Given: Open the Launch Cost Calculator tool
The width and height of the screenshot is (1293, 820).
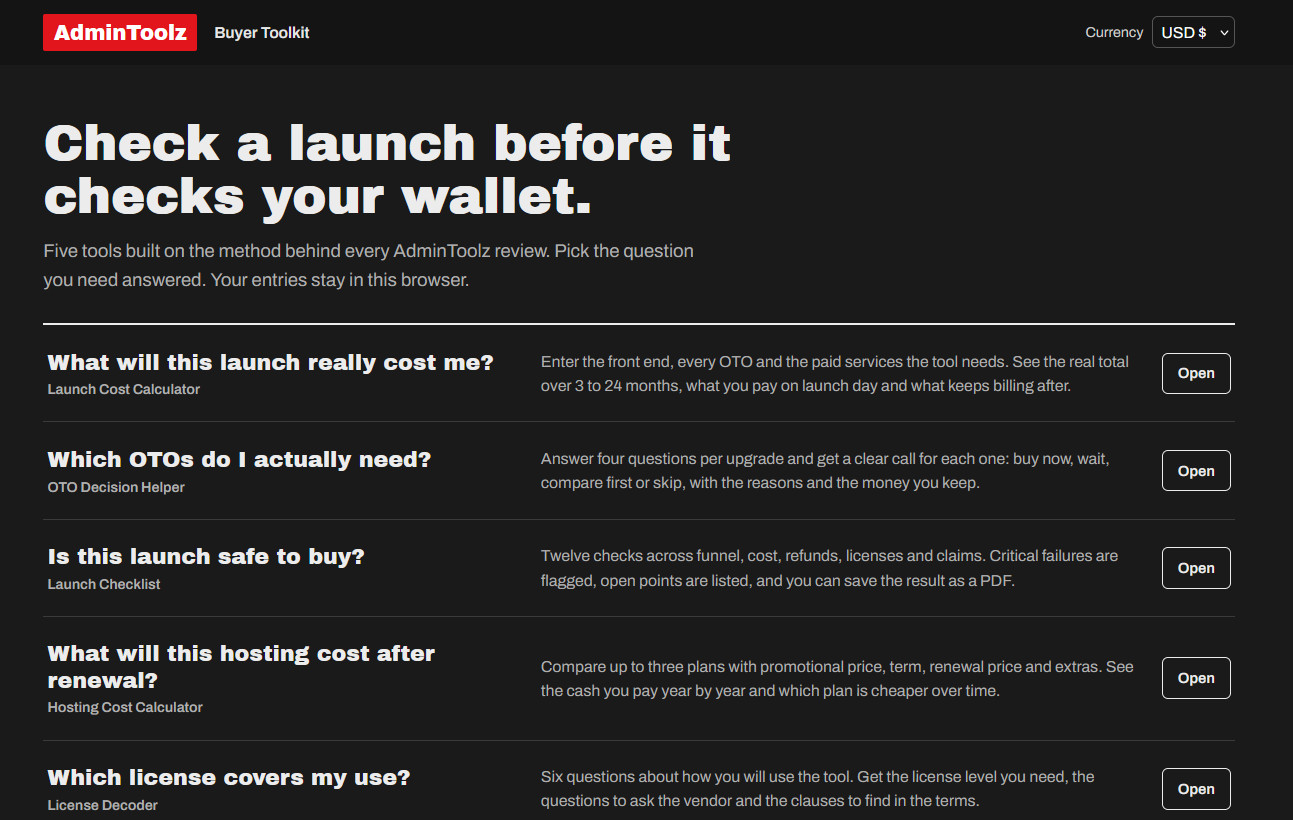Looking at the screenshot, I should pyautogui.click(x=1196, y=373).
